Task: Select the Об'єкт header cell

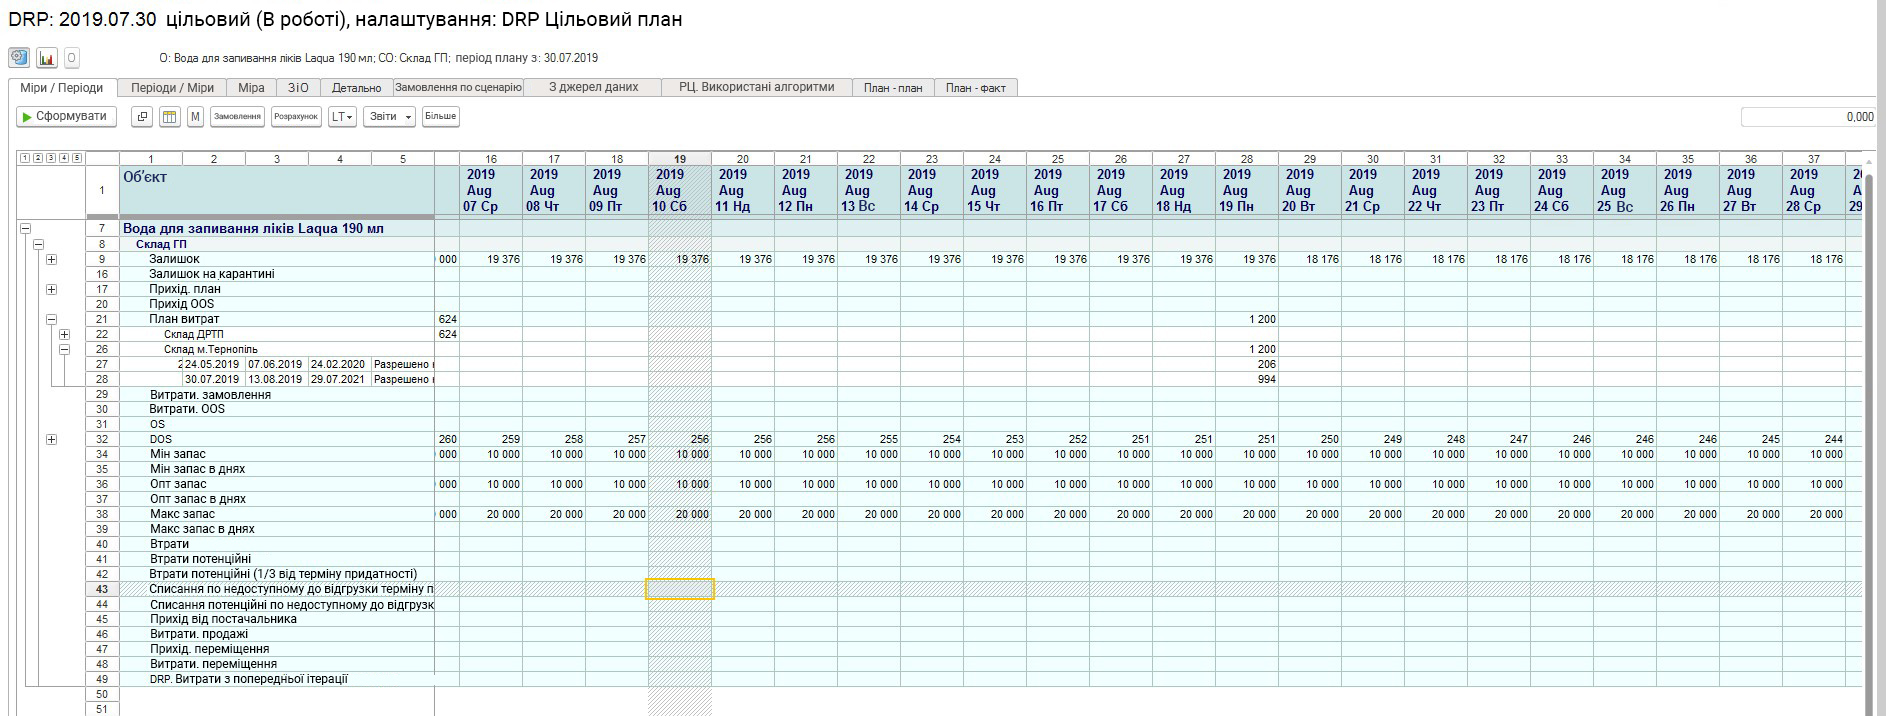Action: [277, 190]
